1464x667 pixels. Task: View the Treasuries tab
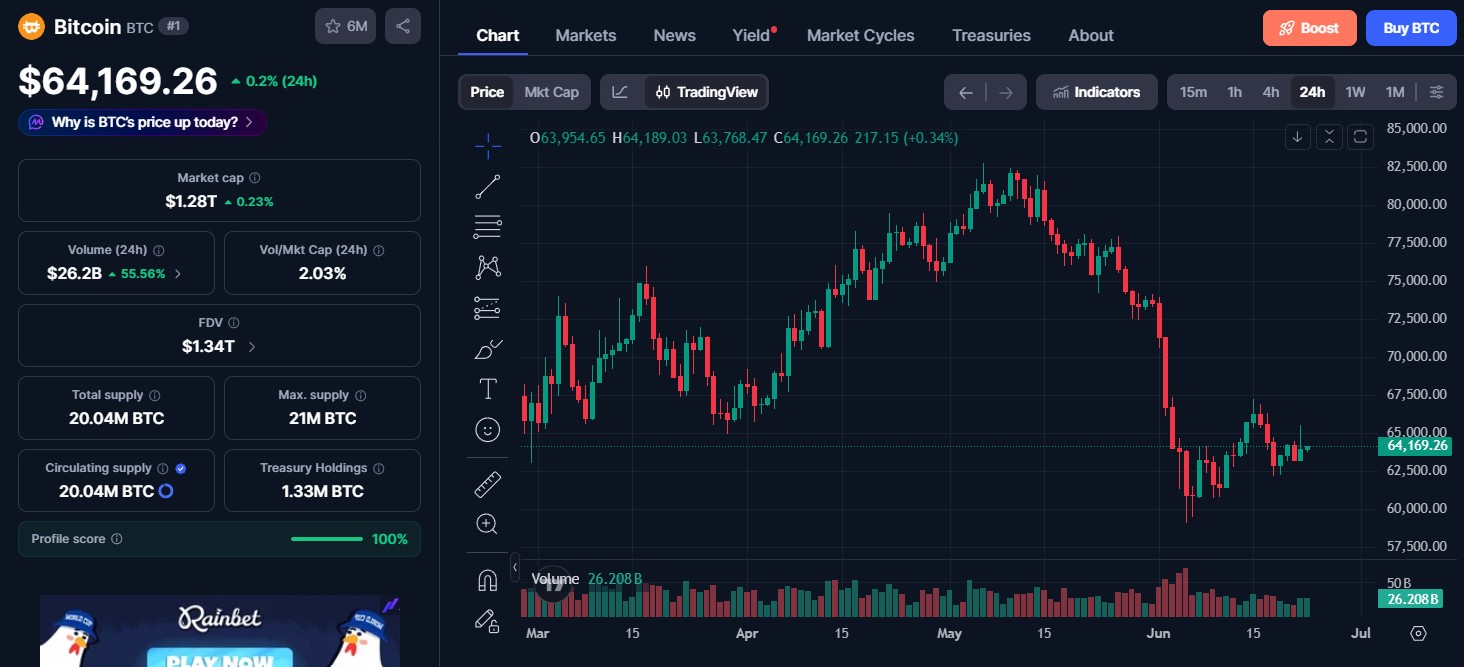click(x=991, y=35)
